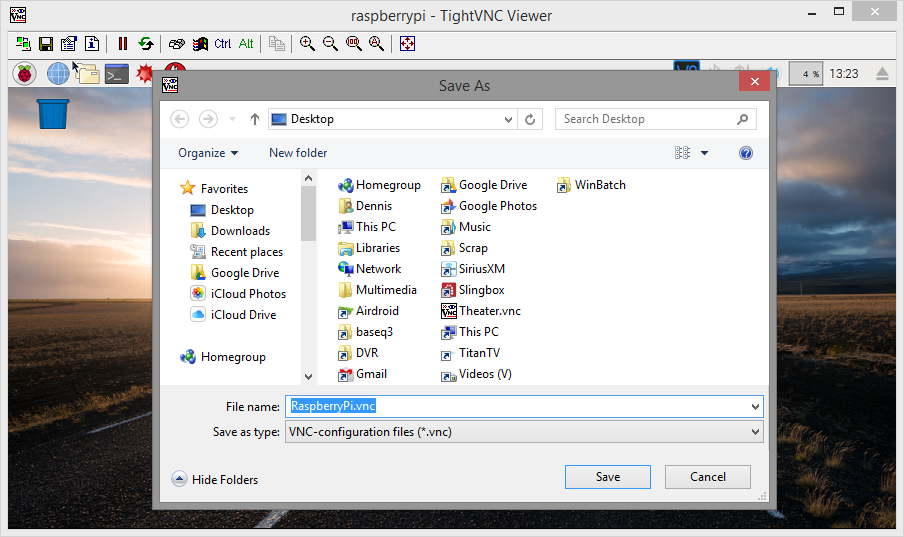Select Downloads in the navigation pane

[x=230, y=231]
